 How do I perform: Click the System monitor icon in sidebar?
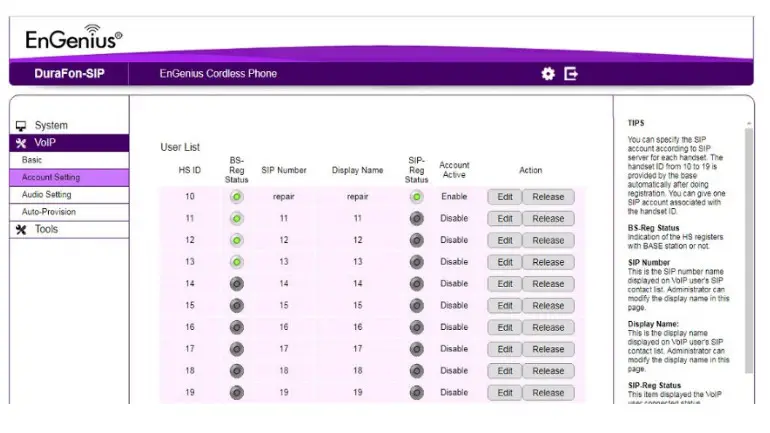tap(21, 126)
